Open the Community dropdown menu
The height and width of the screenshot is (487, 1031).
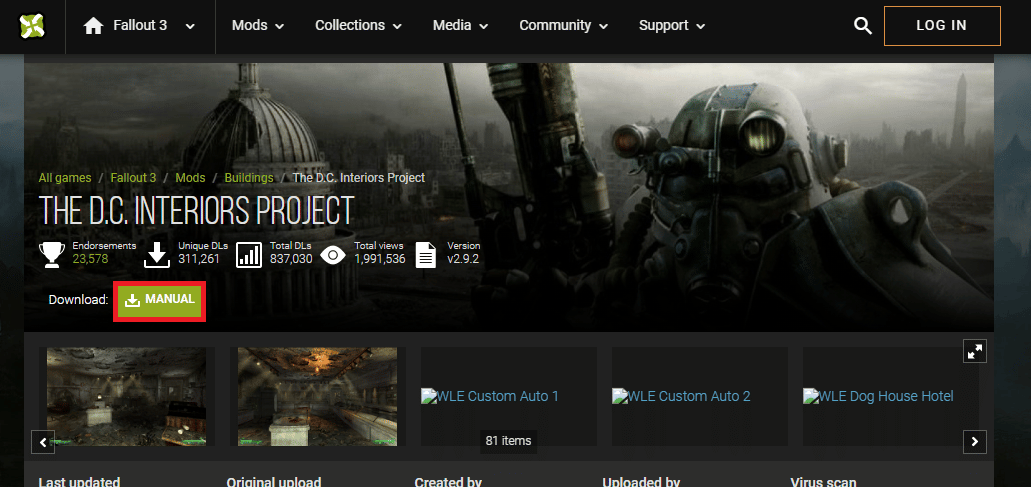click(x=563, y=26)
